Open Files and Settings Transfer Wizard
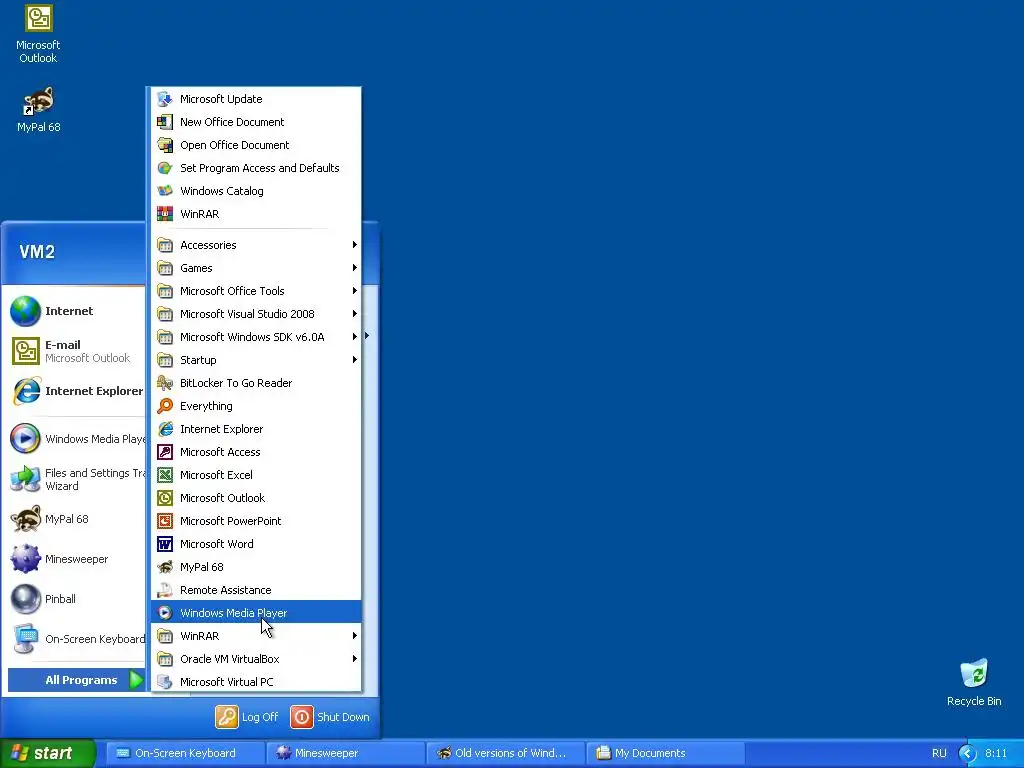 coord(77,479)
